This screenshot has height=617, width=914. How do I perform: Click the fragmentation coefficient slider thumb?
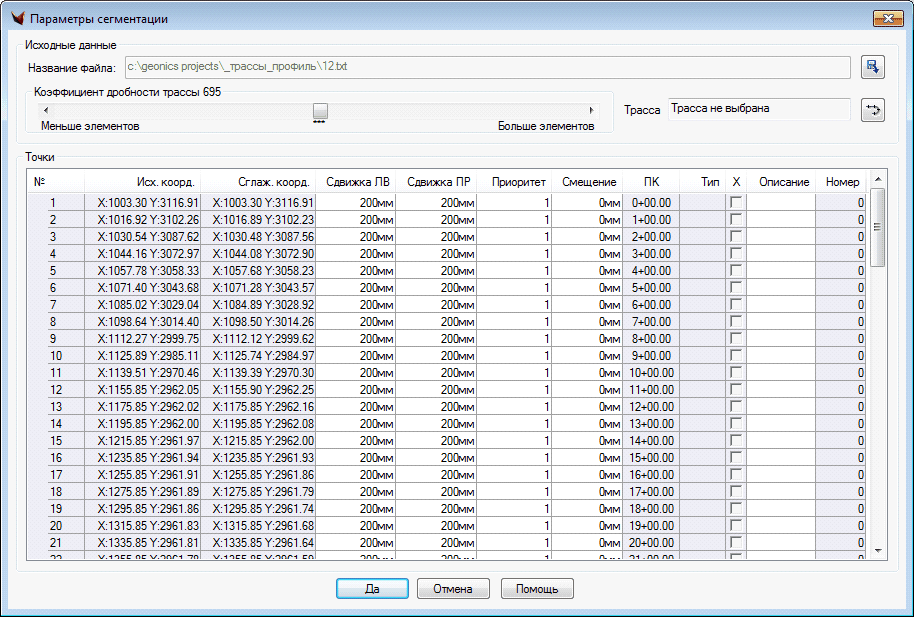pyautogui.click(x=320, y=110)
